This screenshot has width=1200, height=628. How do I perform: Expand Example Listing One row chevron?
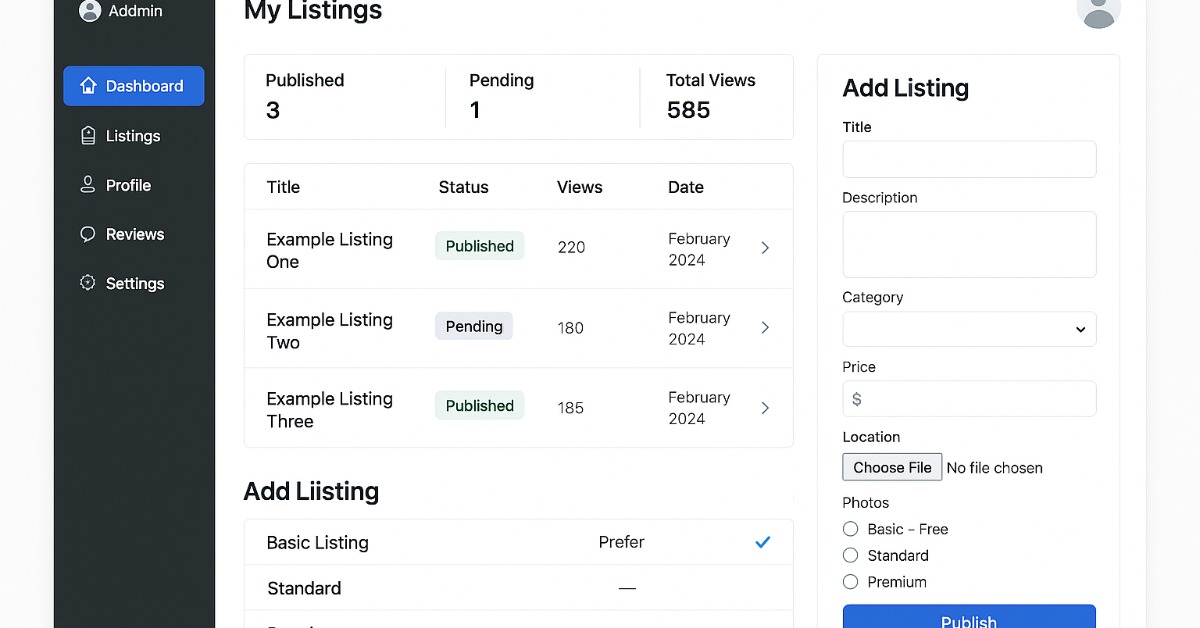click(x=765, y=248)
